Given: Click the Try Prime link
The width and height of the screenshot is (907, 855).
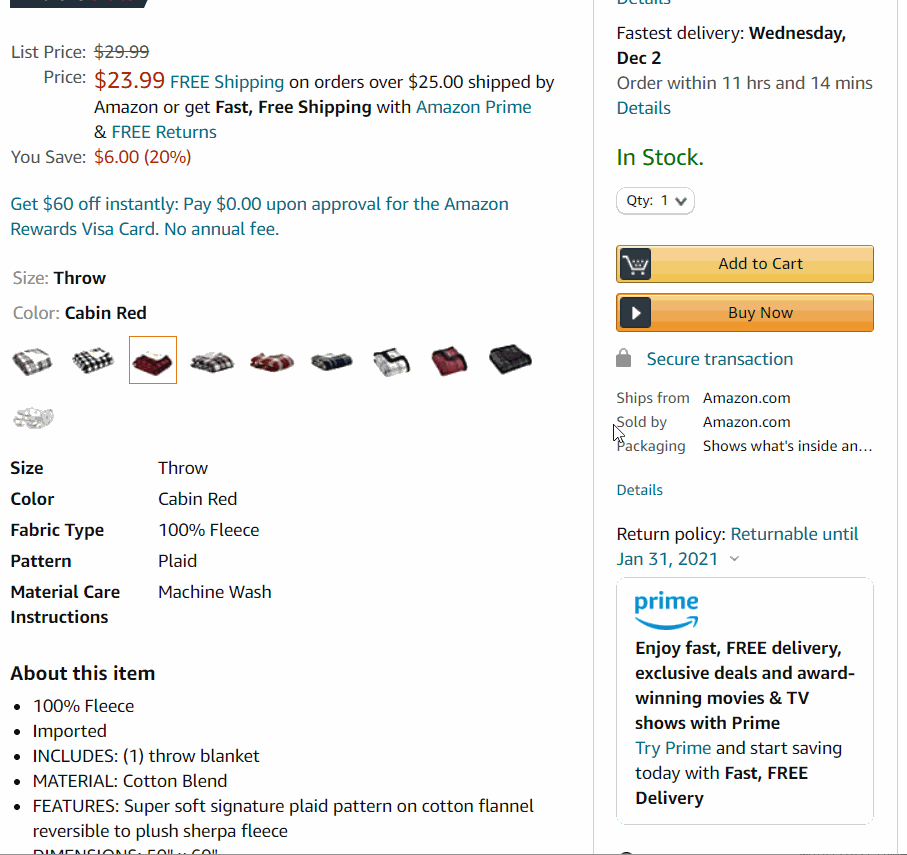Looking at the screenshot, I should click(x=672, y=747).
